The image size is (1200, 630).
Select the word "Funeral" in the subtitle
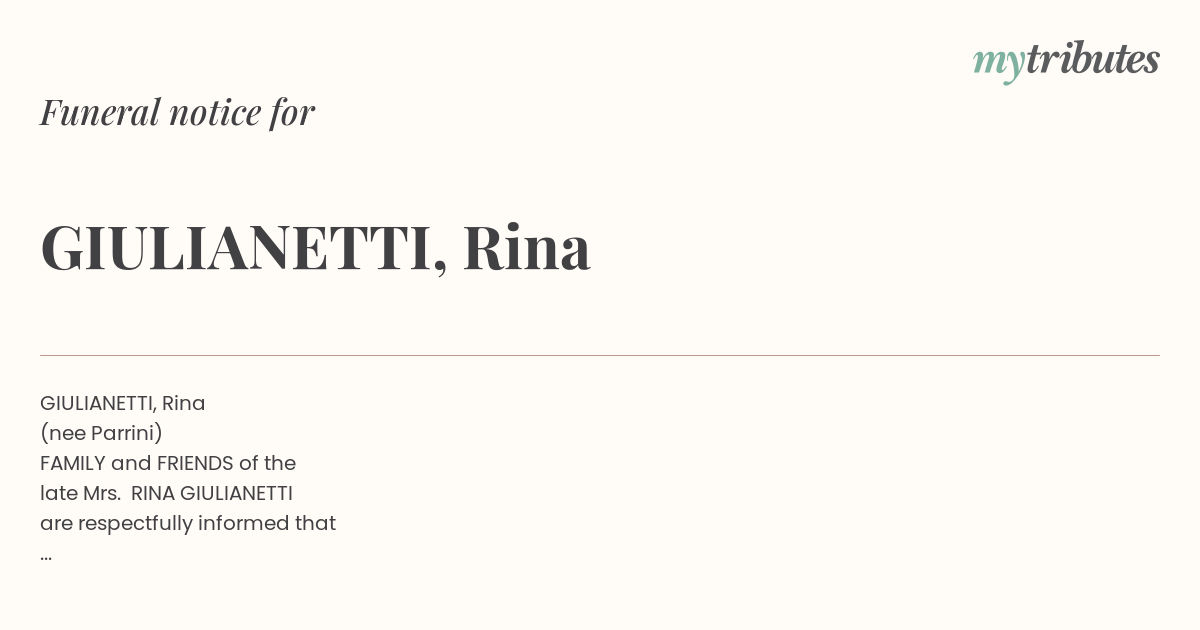100,112
